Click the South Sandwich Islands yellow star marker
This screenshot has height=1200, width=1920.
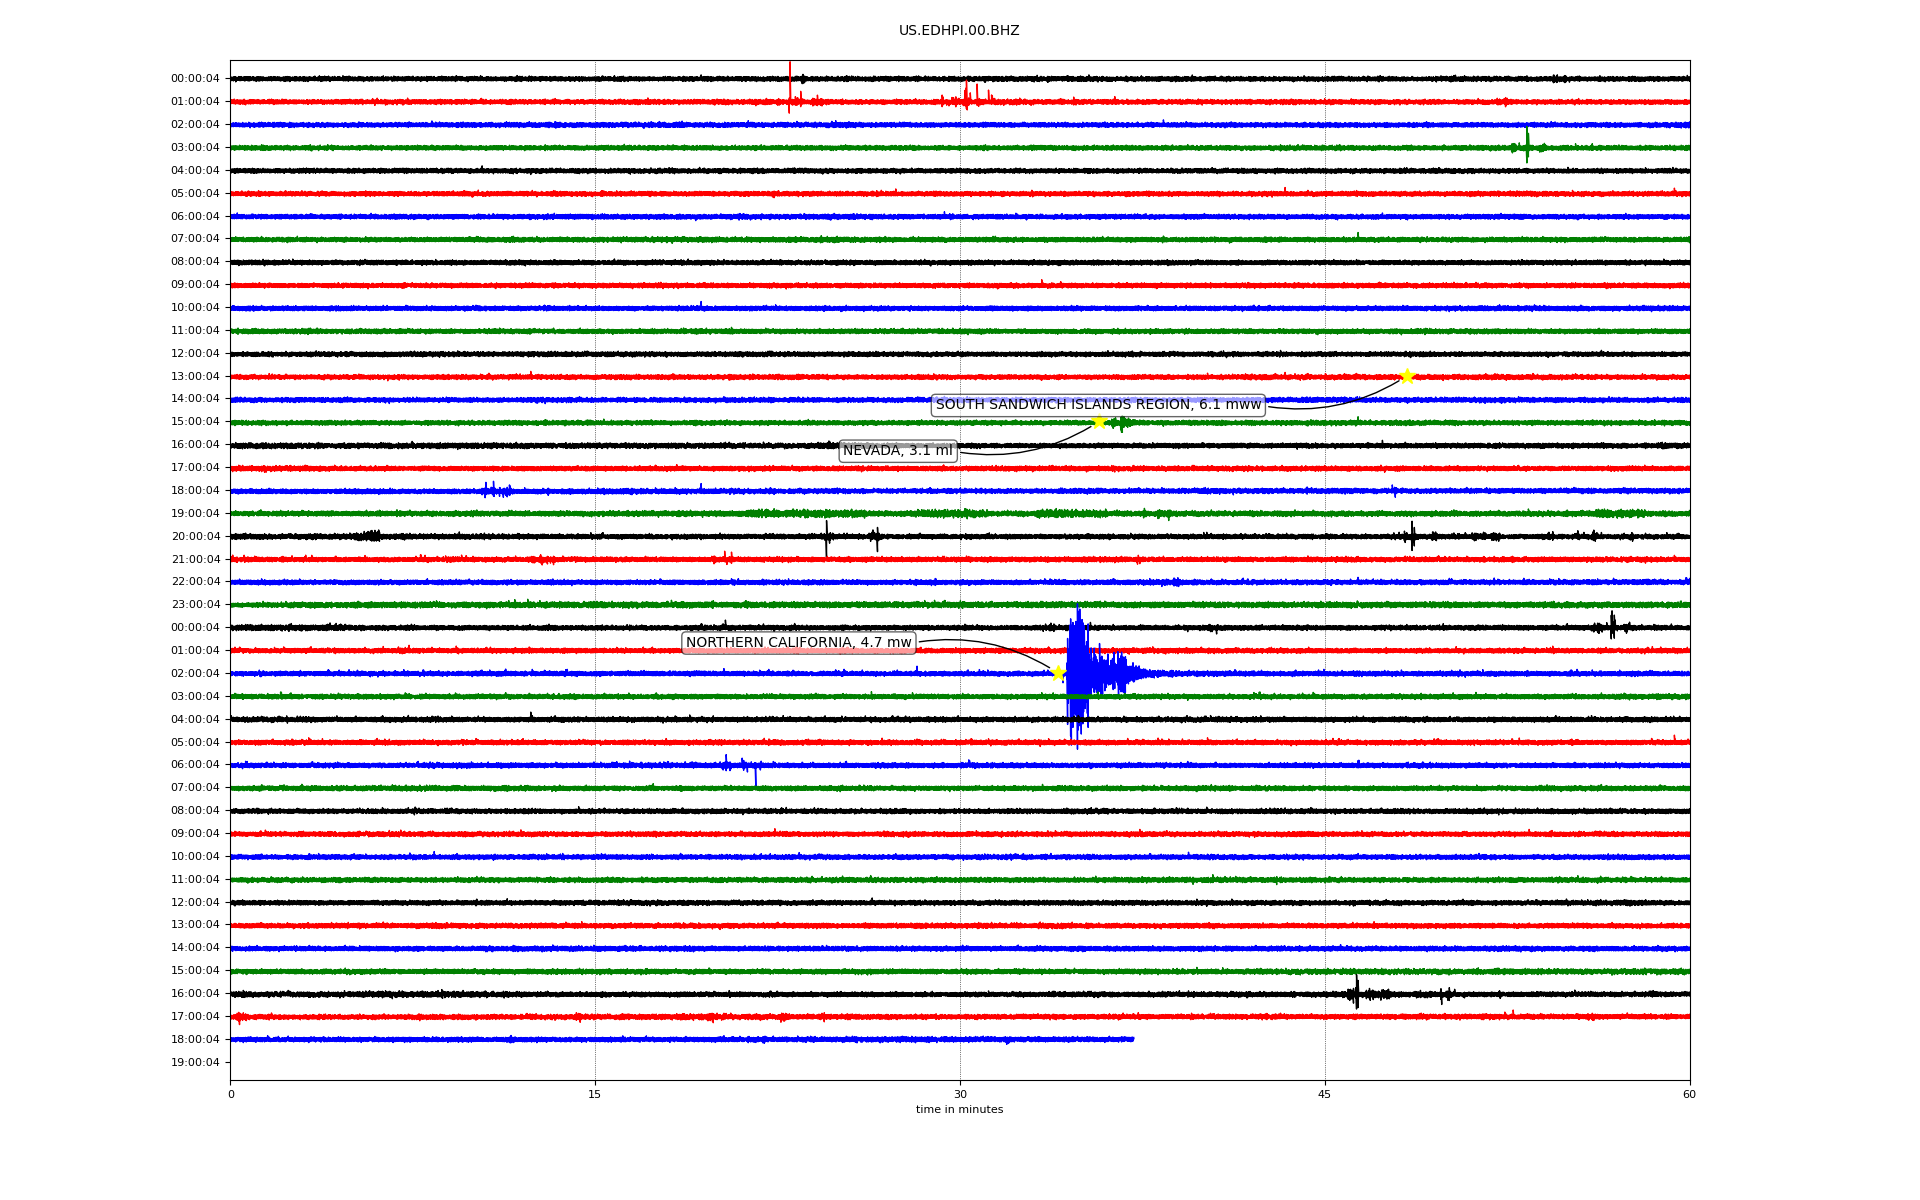pyautogui.click(x=1407, y=377)
